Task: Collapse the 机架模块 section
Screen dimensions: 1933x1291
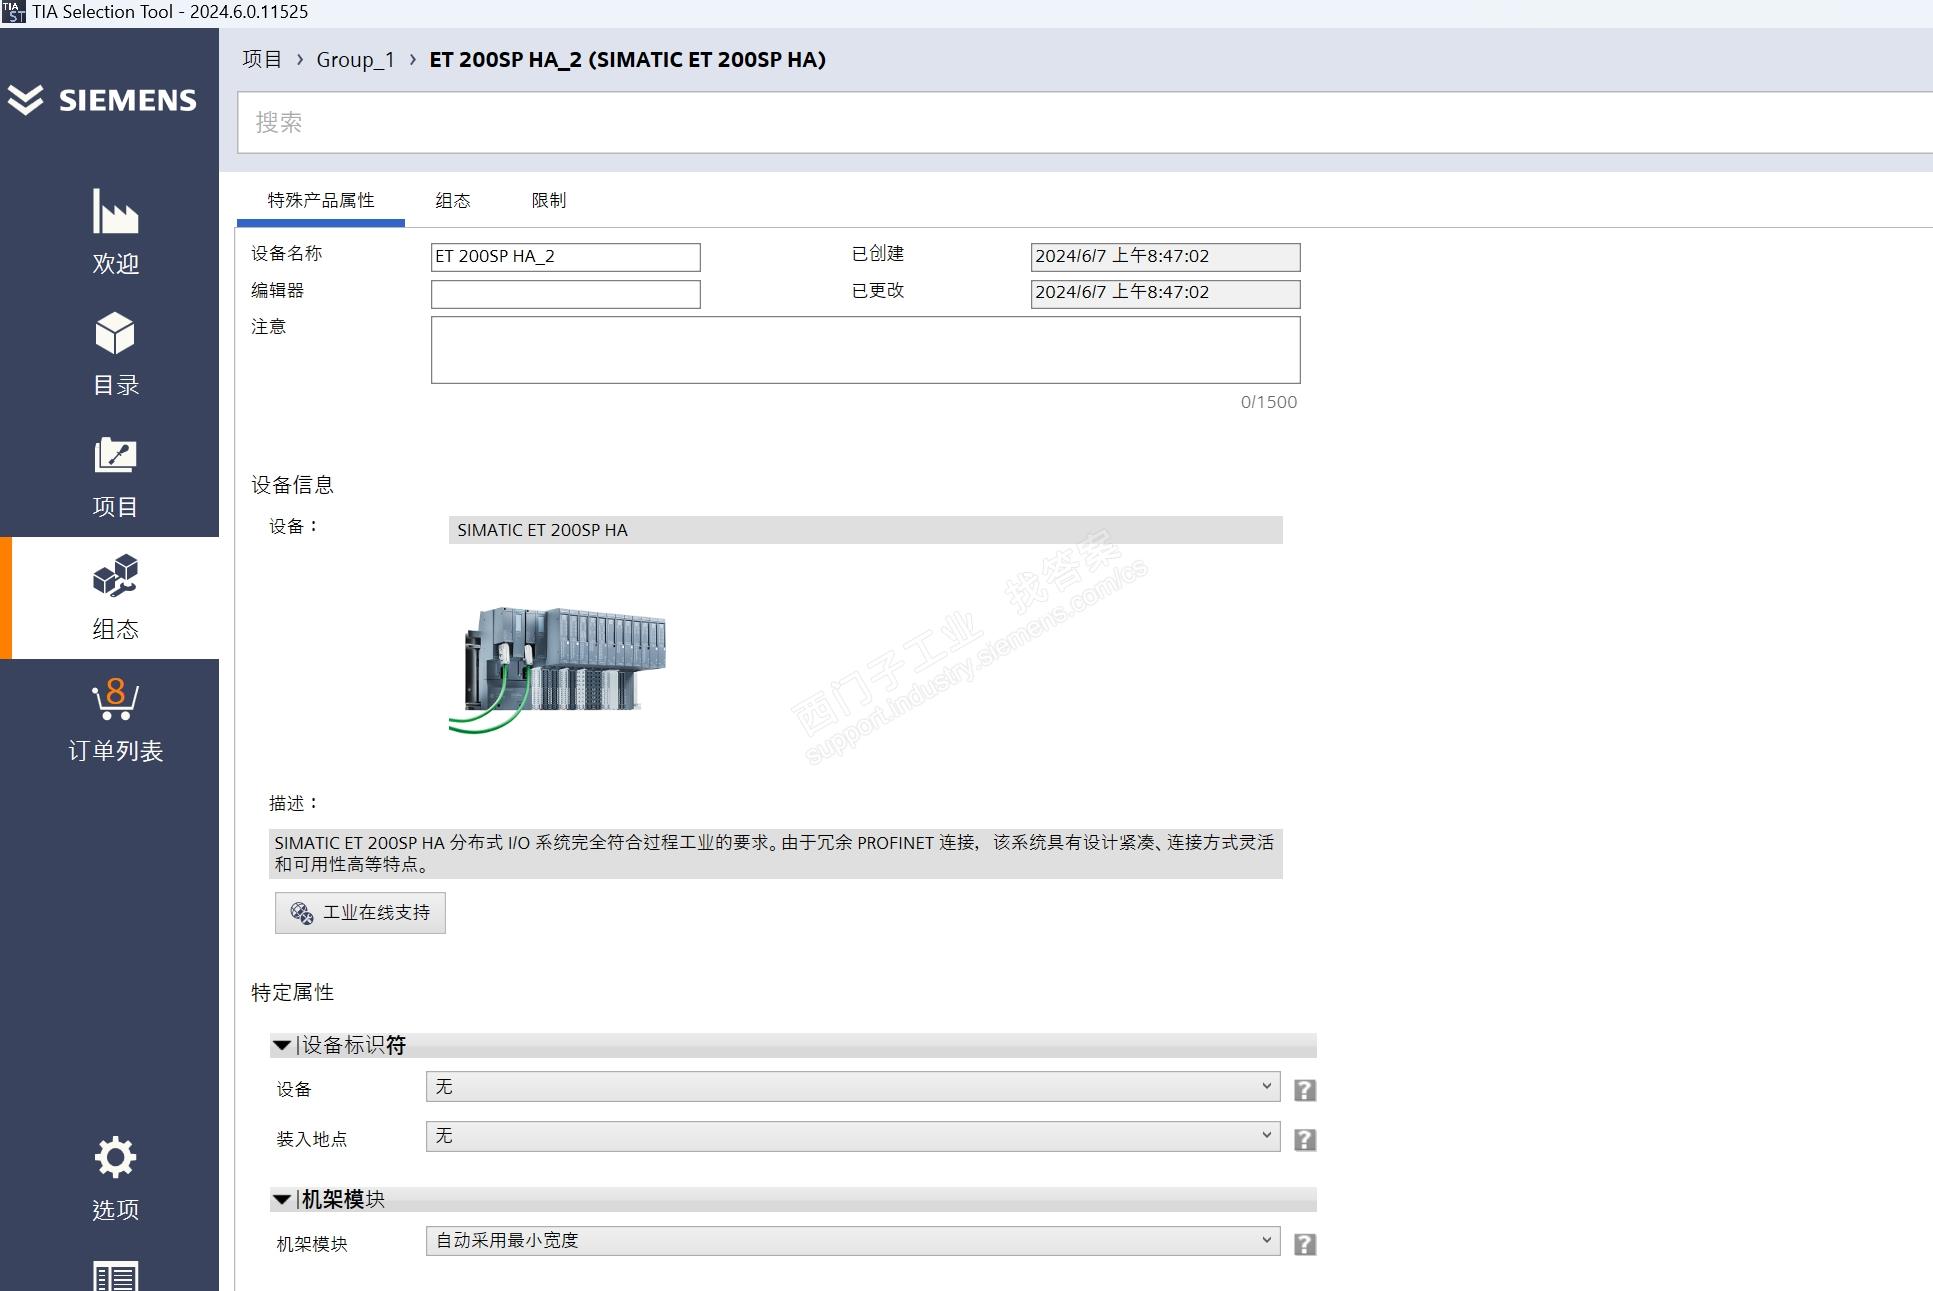Action: pos(282,1199)
